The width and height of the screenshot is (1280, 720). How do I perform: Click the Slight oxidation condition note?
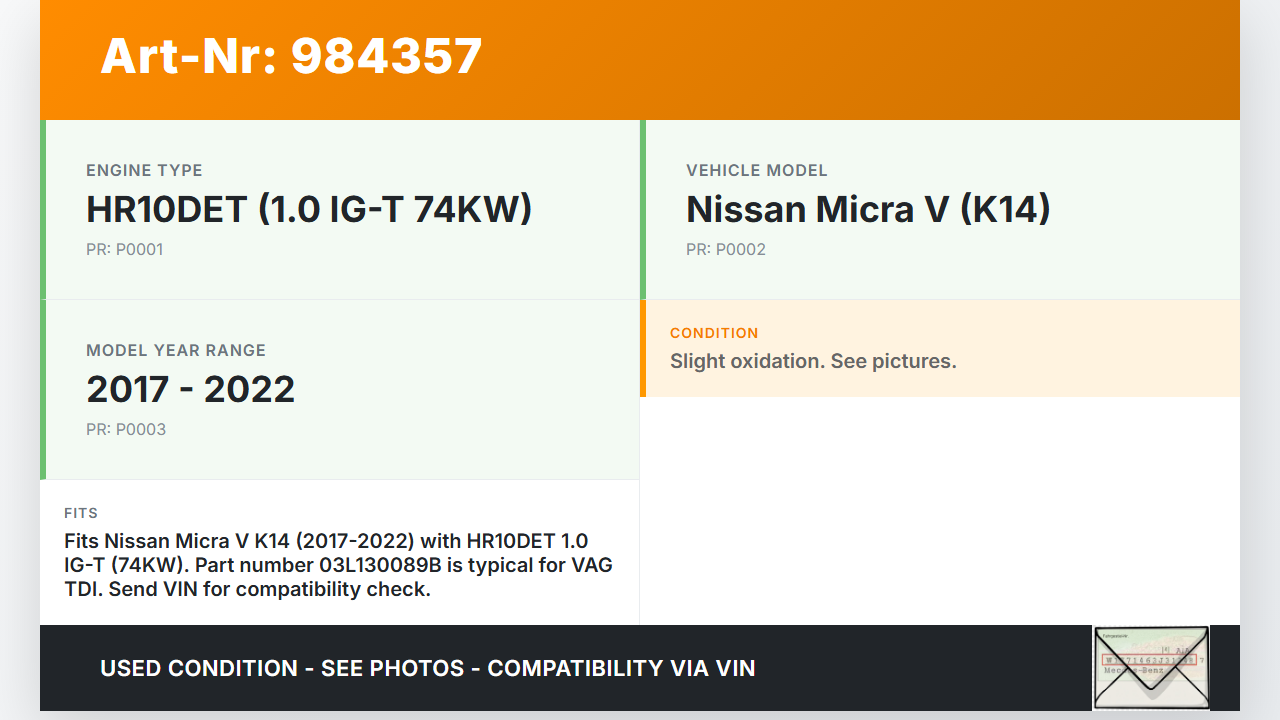[813, 361]
